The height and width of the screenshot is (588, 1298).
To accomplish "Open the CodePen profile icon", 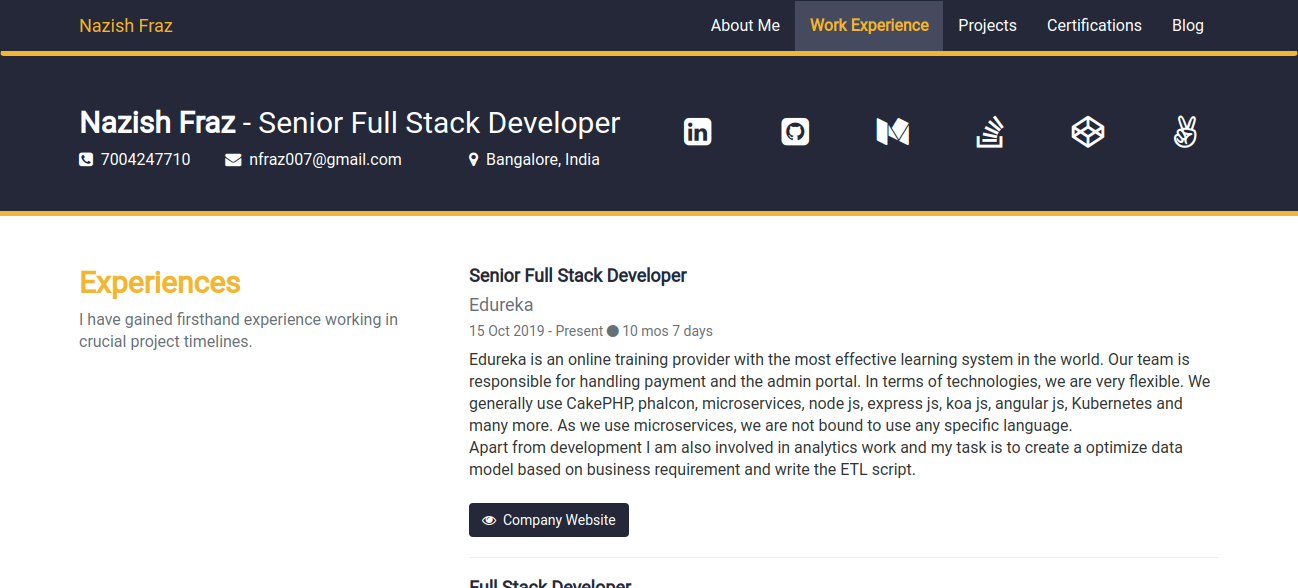I will point(1087,132).
